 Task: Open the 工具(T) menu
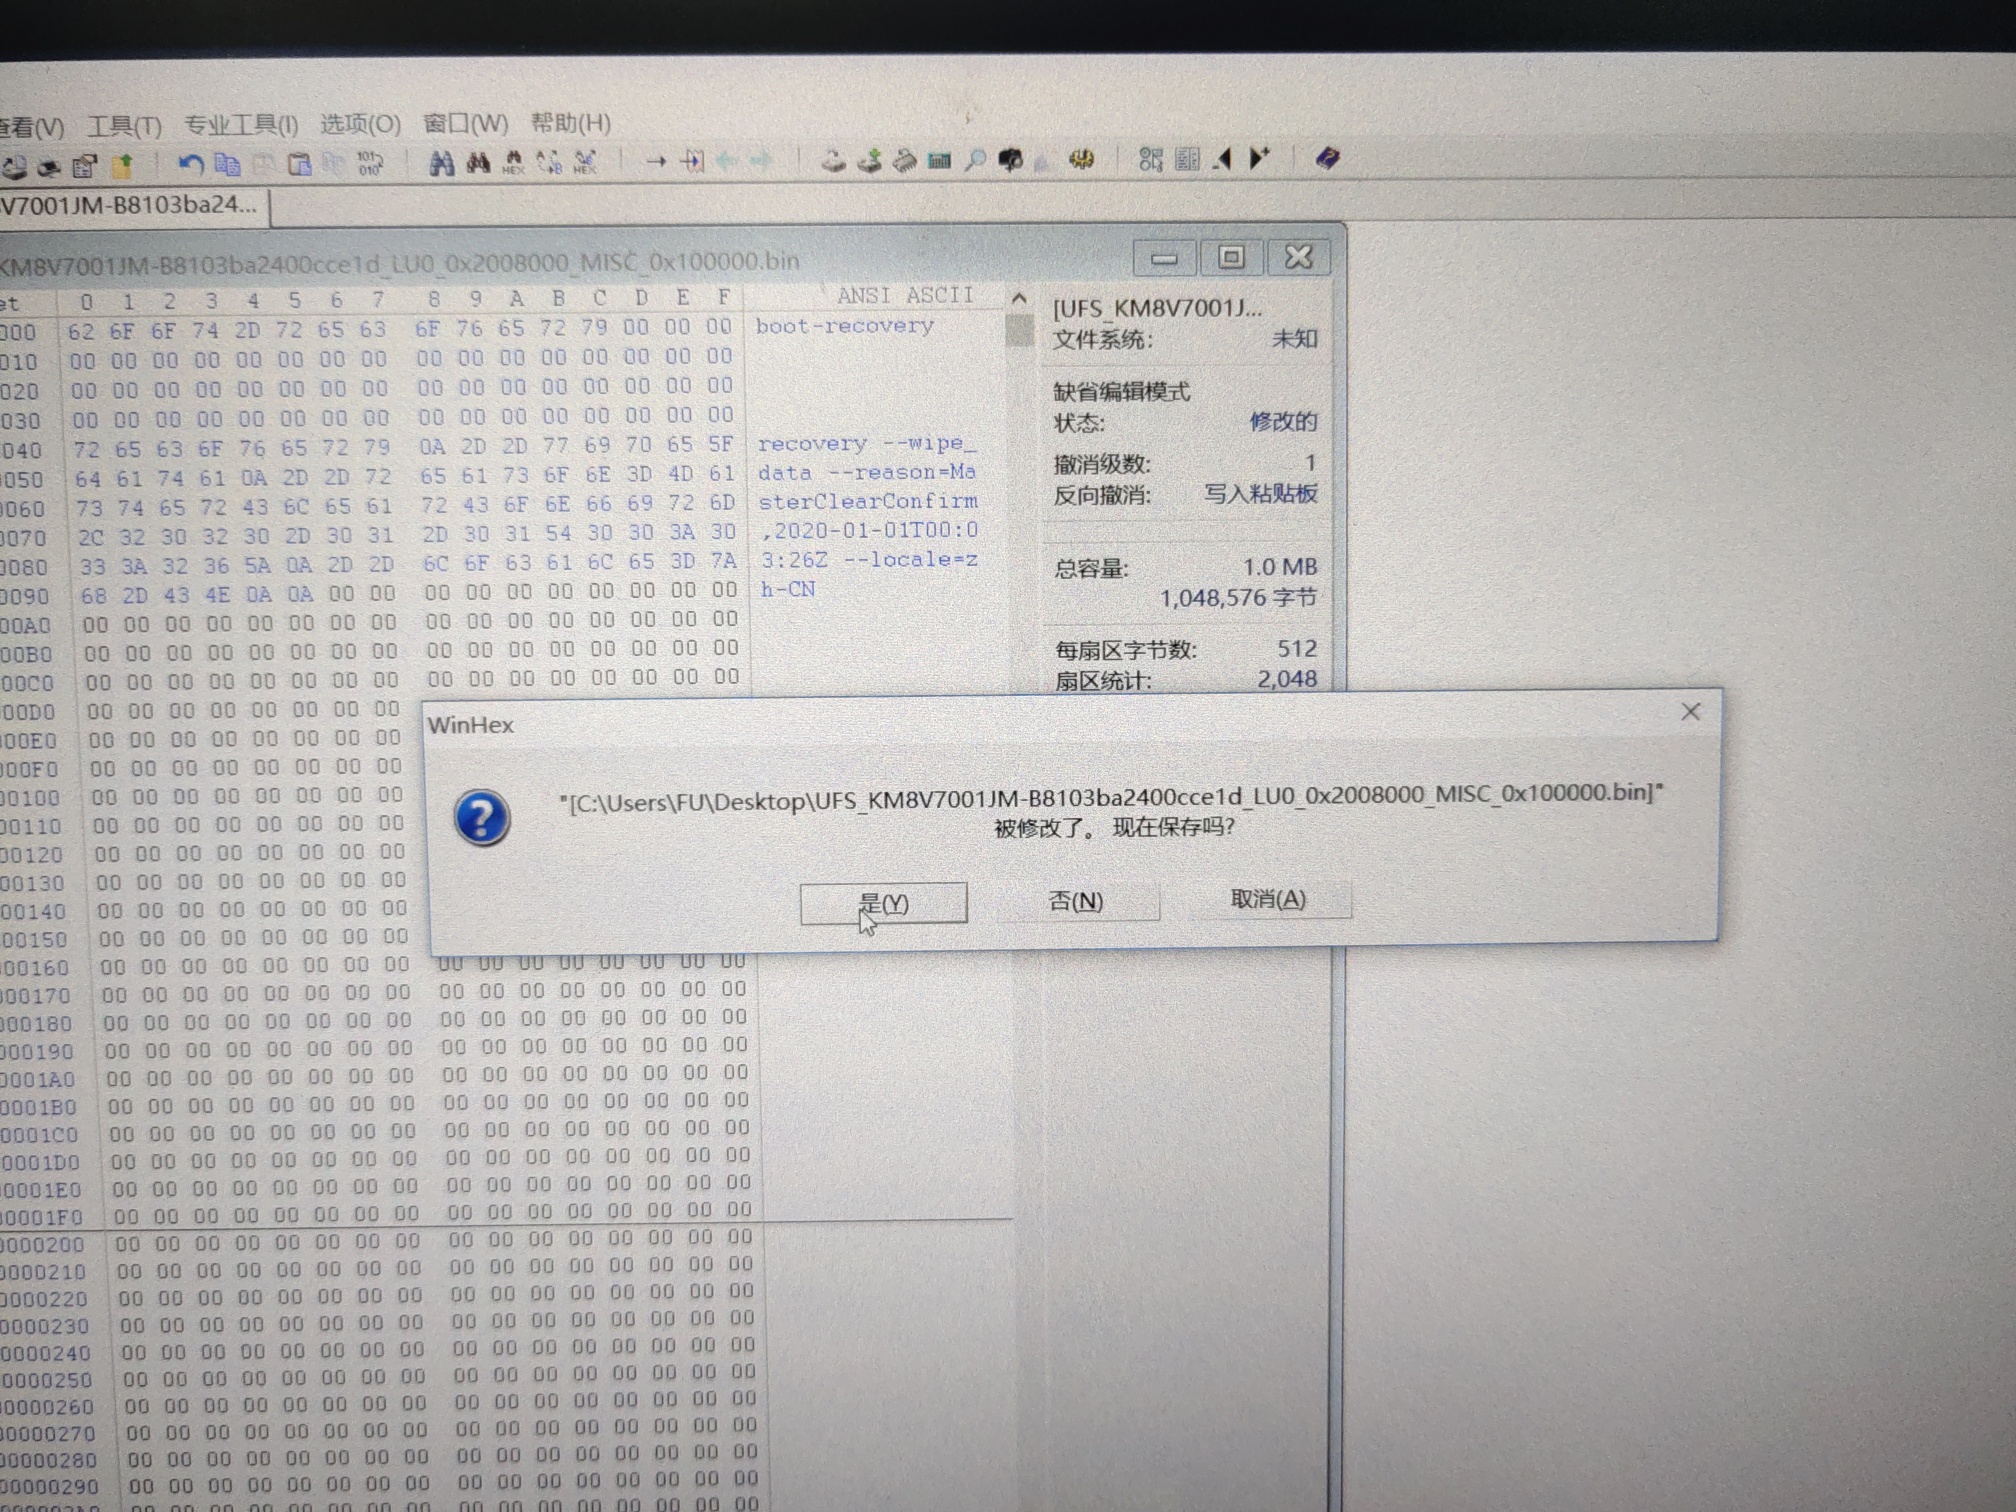(124, 126)
